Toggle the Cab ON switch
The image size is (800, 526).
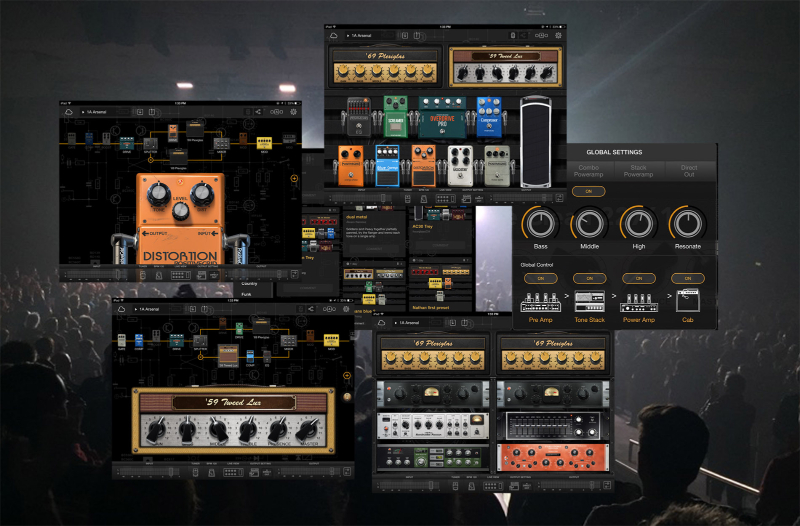(687, 279)
